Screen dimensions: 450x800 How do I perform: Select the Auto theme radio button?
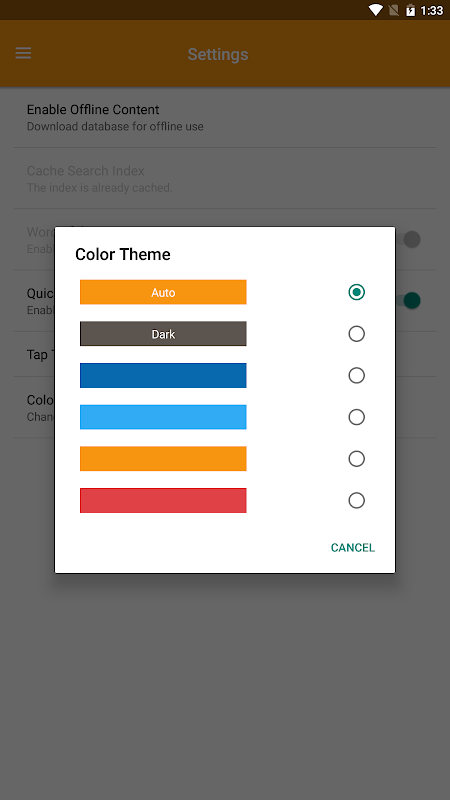pos(357,292)
